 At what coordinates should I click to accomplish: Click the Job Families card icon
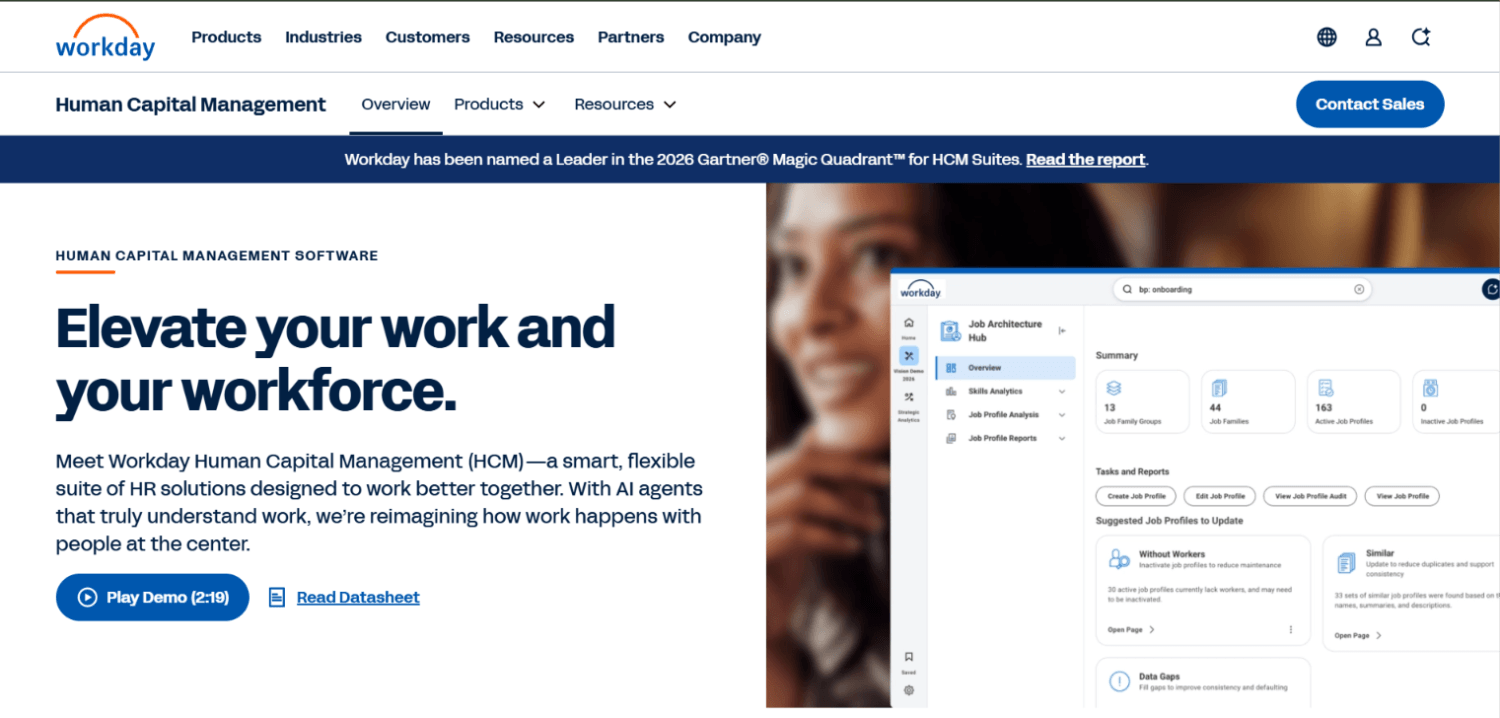pyautogui.click(x=1219, y=388)
